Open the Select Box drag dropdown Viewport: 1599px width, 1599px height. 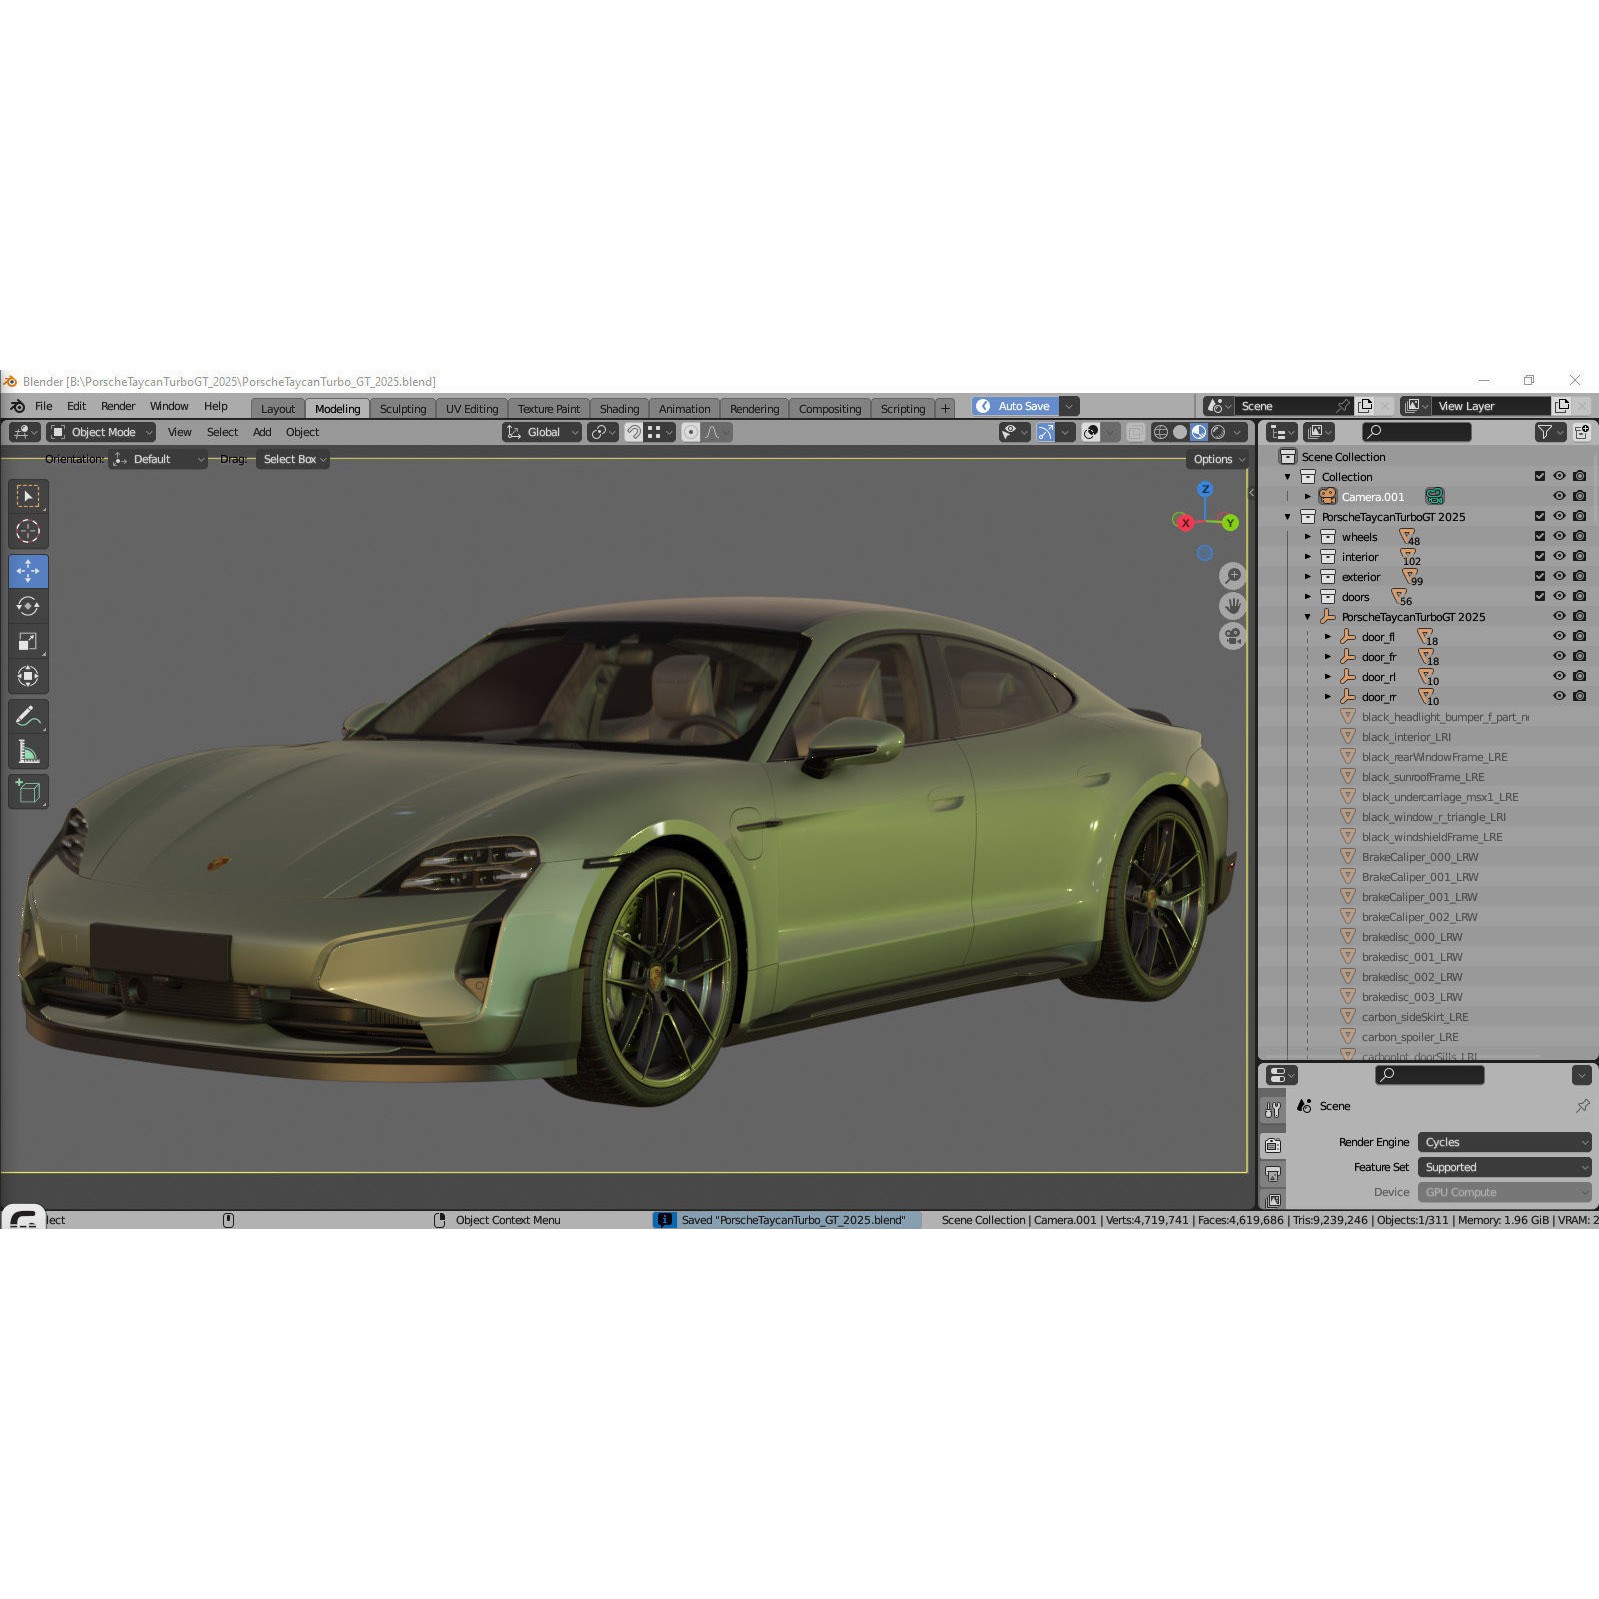coord(293,459)
